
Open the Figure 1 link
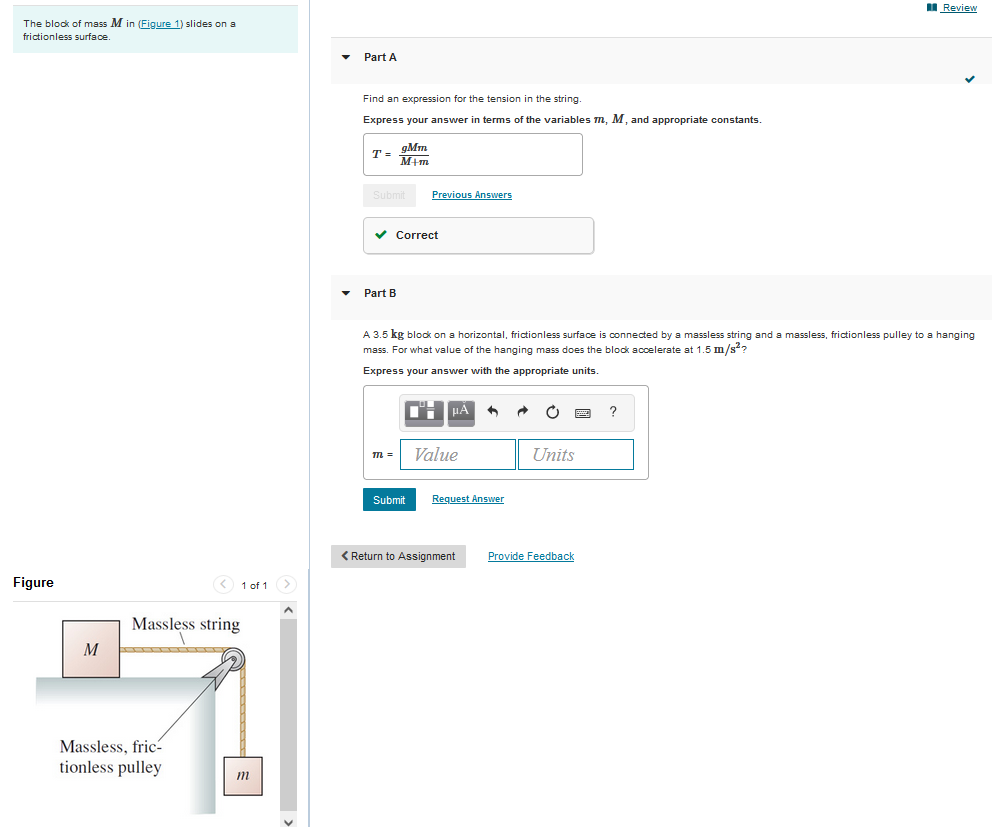158,23
